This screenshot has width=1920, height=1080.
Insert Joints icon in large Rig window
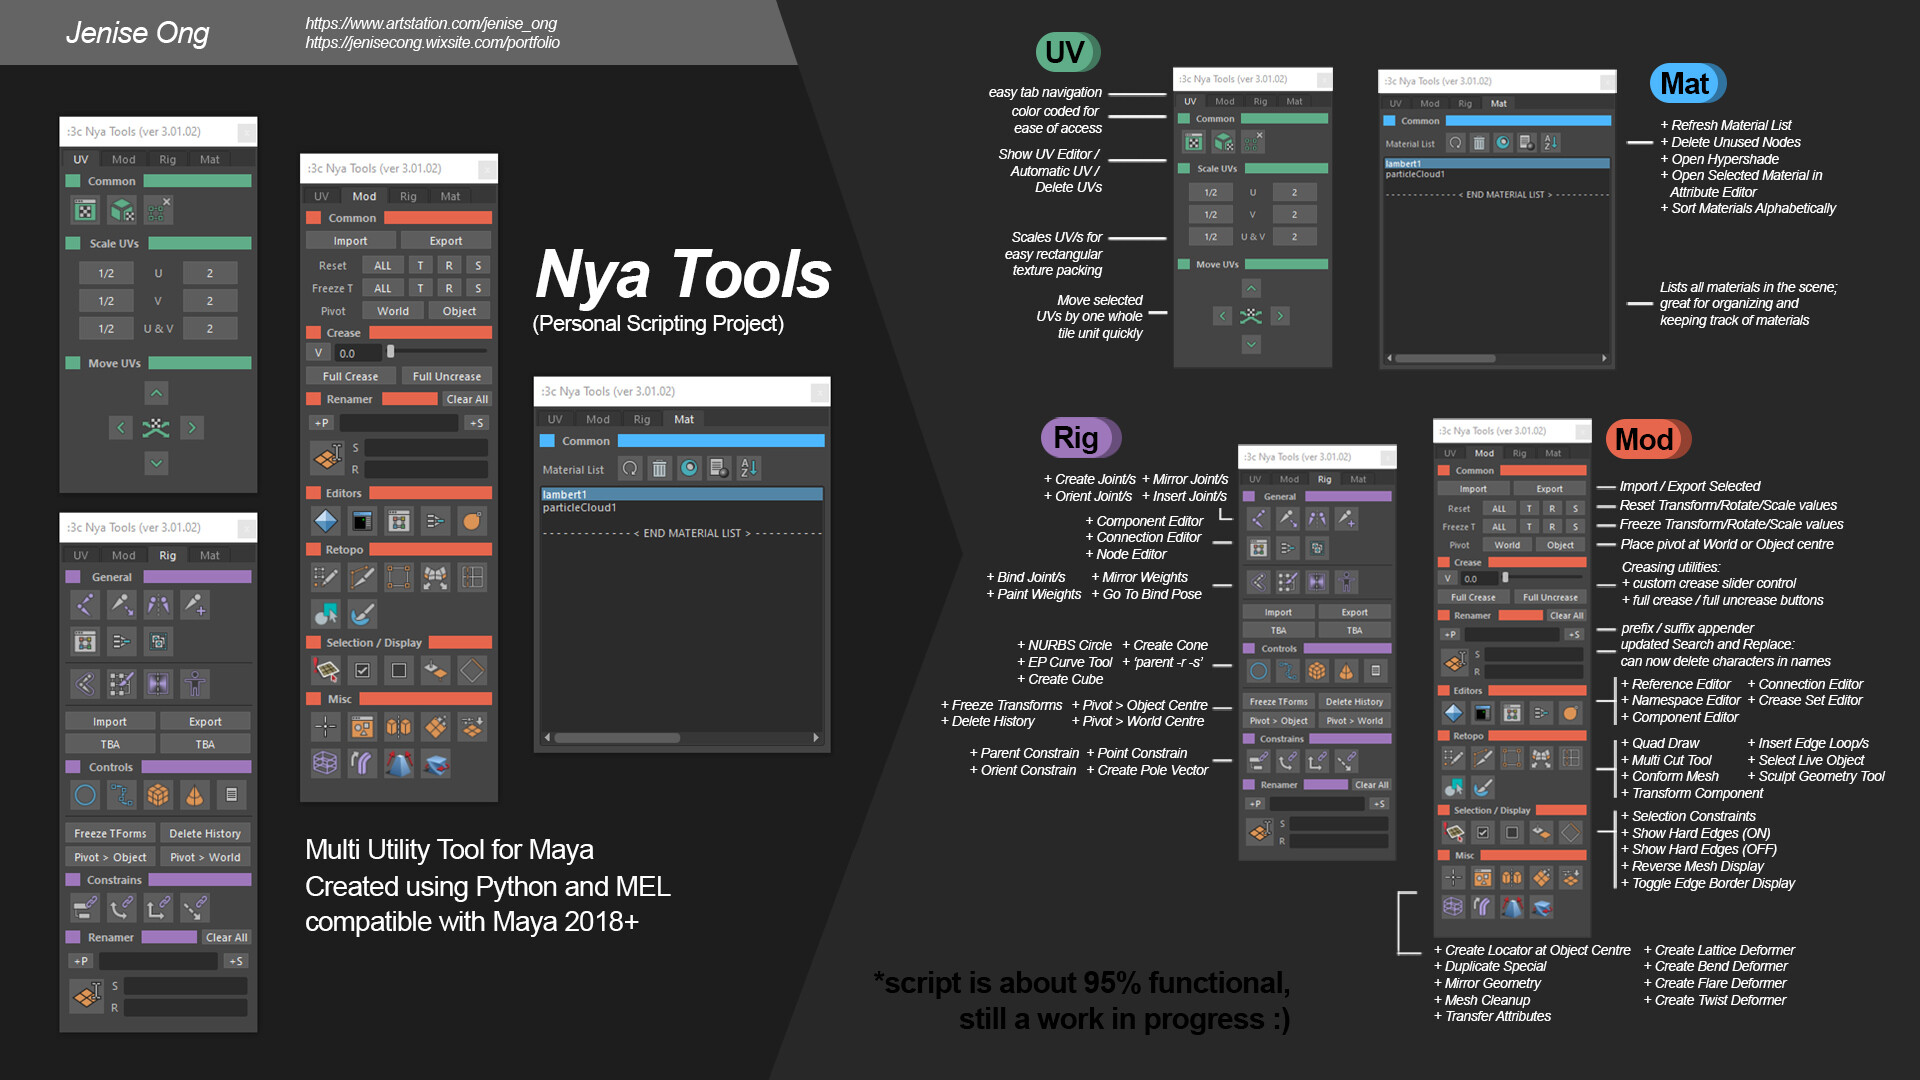coord(195,604)
